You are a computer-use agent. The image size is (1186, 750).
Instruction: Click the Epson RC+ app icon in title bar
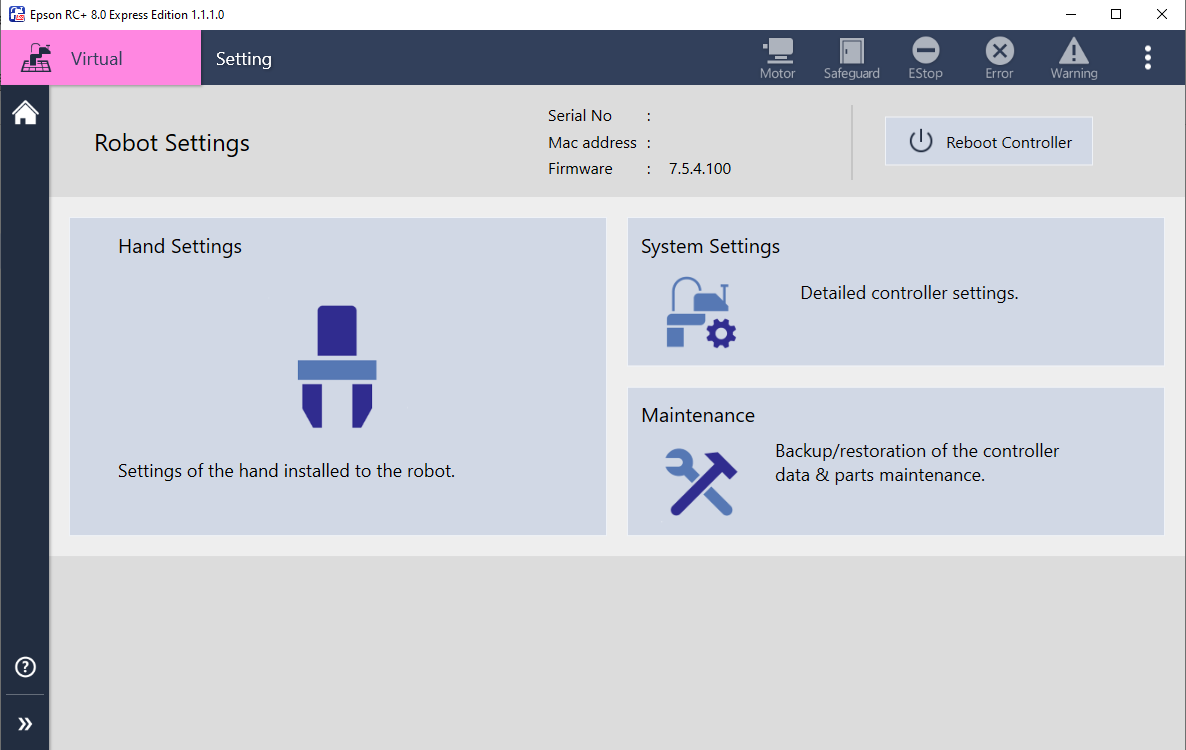[17, 14]
